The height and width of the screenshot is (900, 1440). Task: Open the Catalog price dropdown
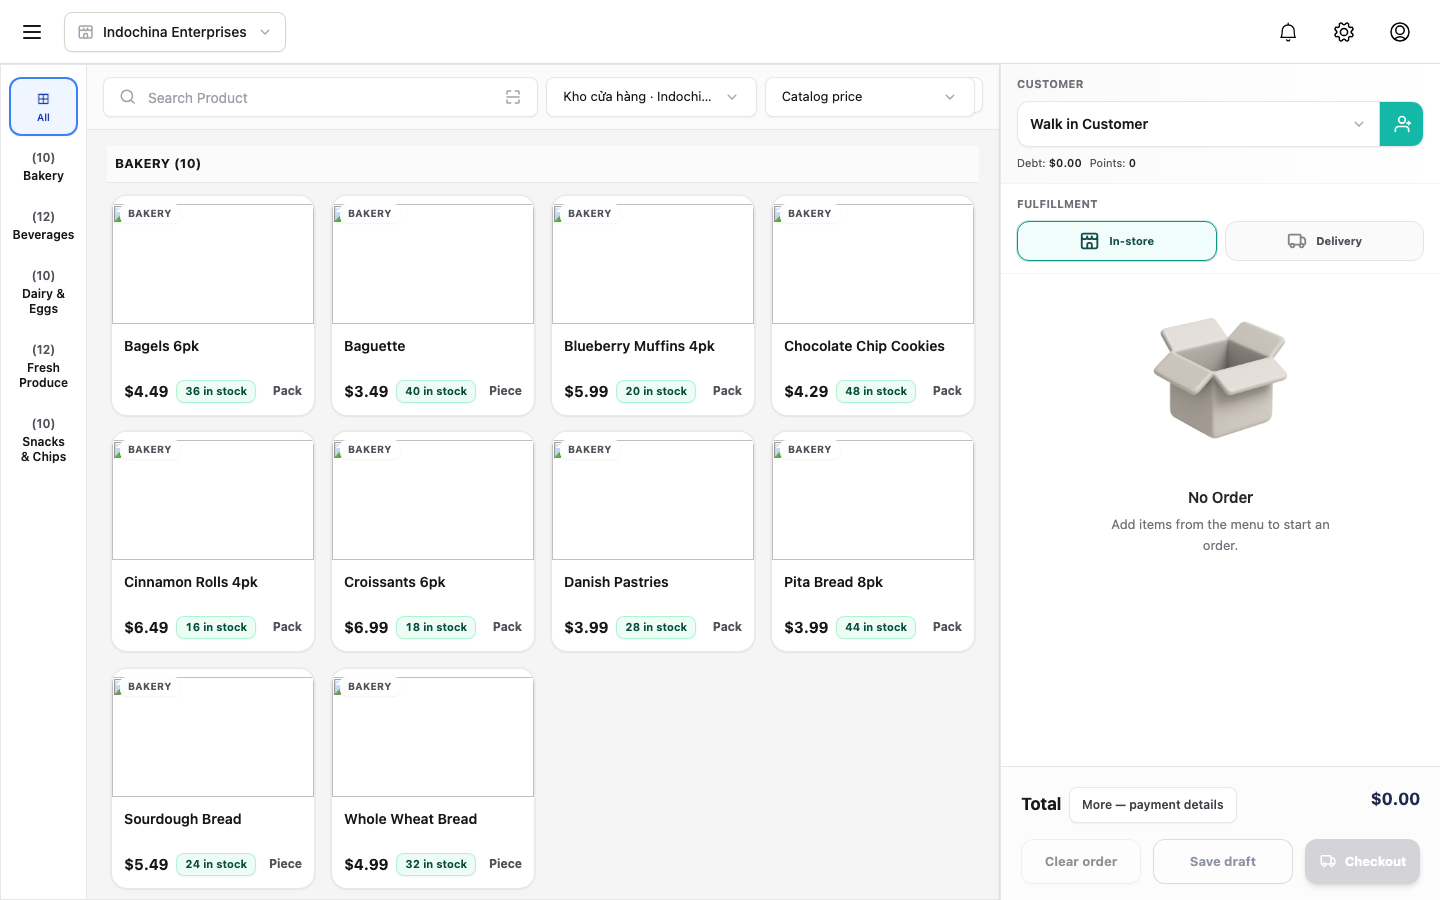tap(870, 97)
